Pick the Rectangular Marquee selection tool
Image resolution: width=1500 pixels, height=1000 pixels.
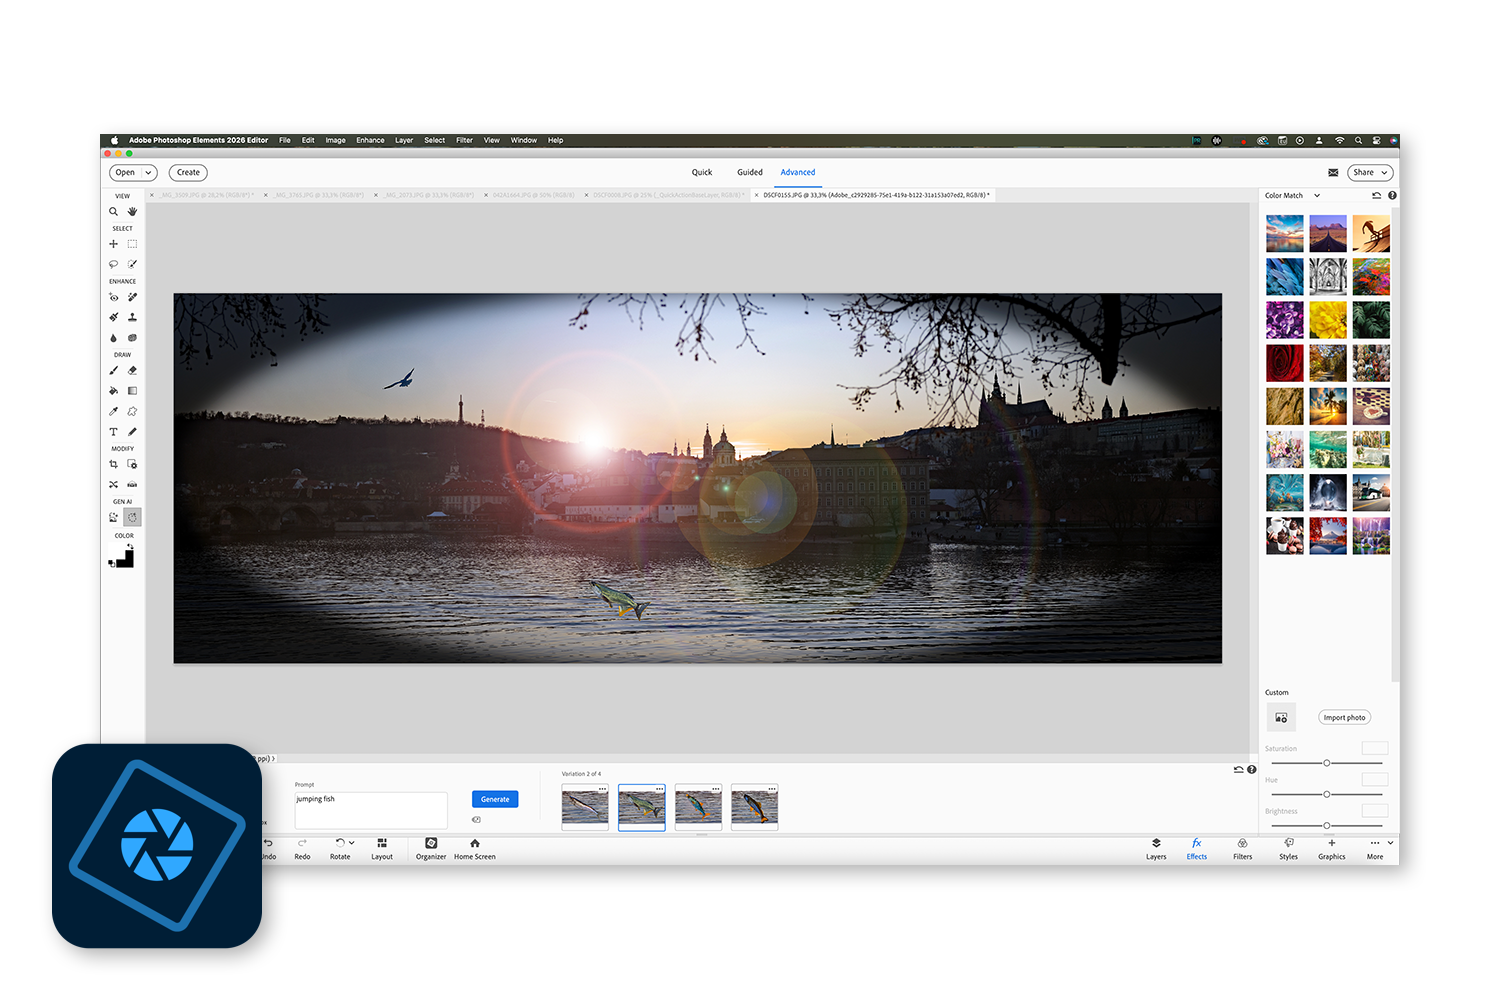tap(132, 244)
